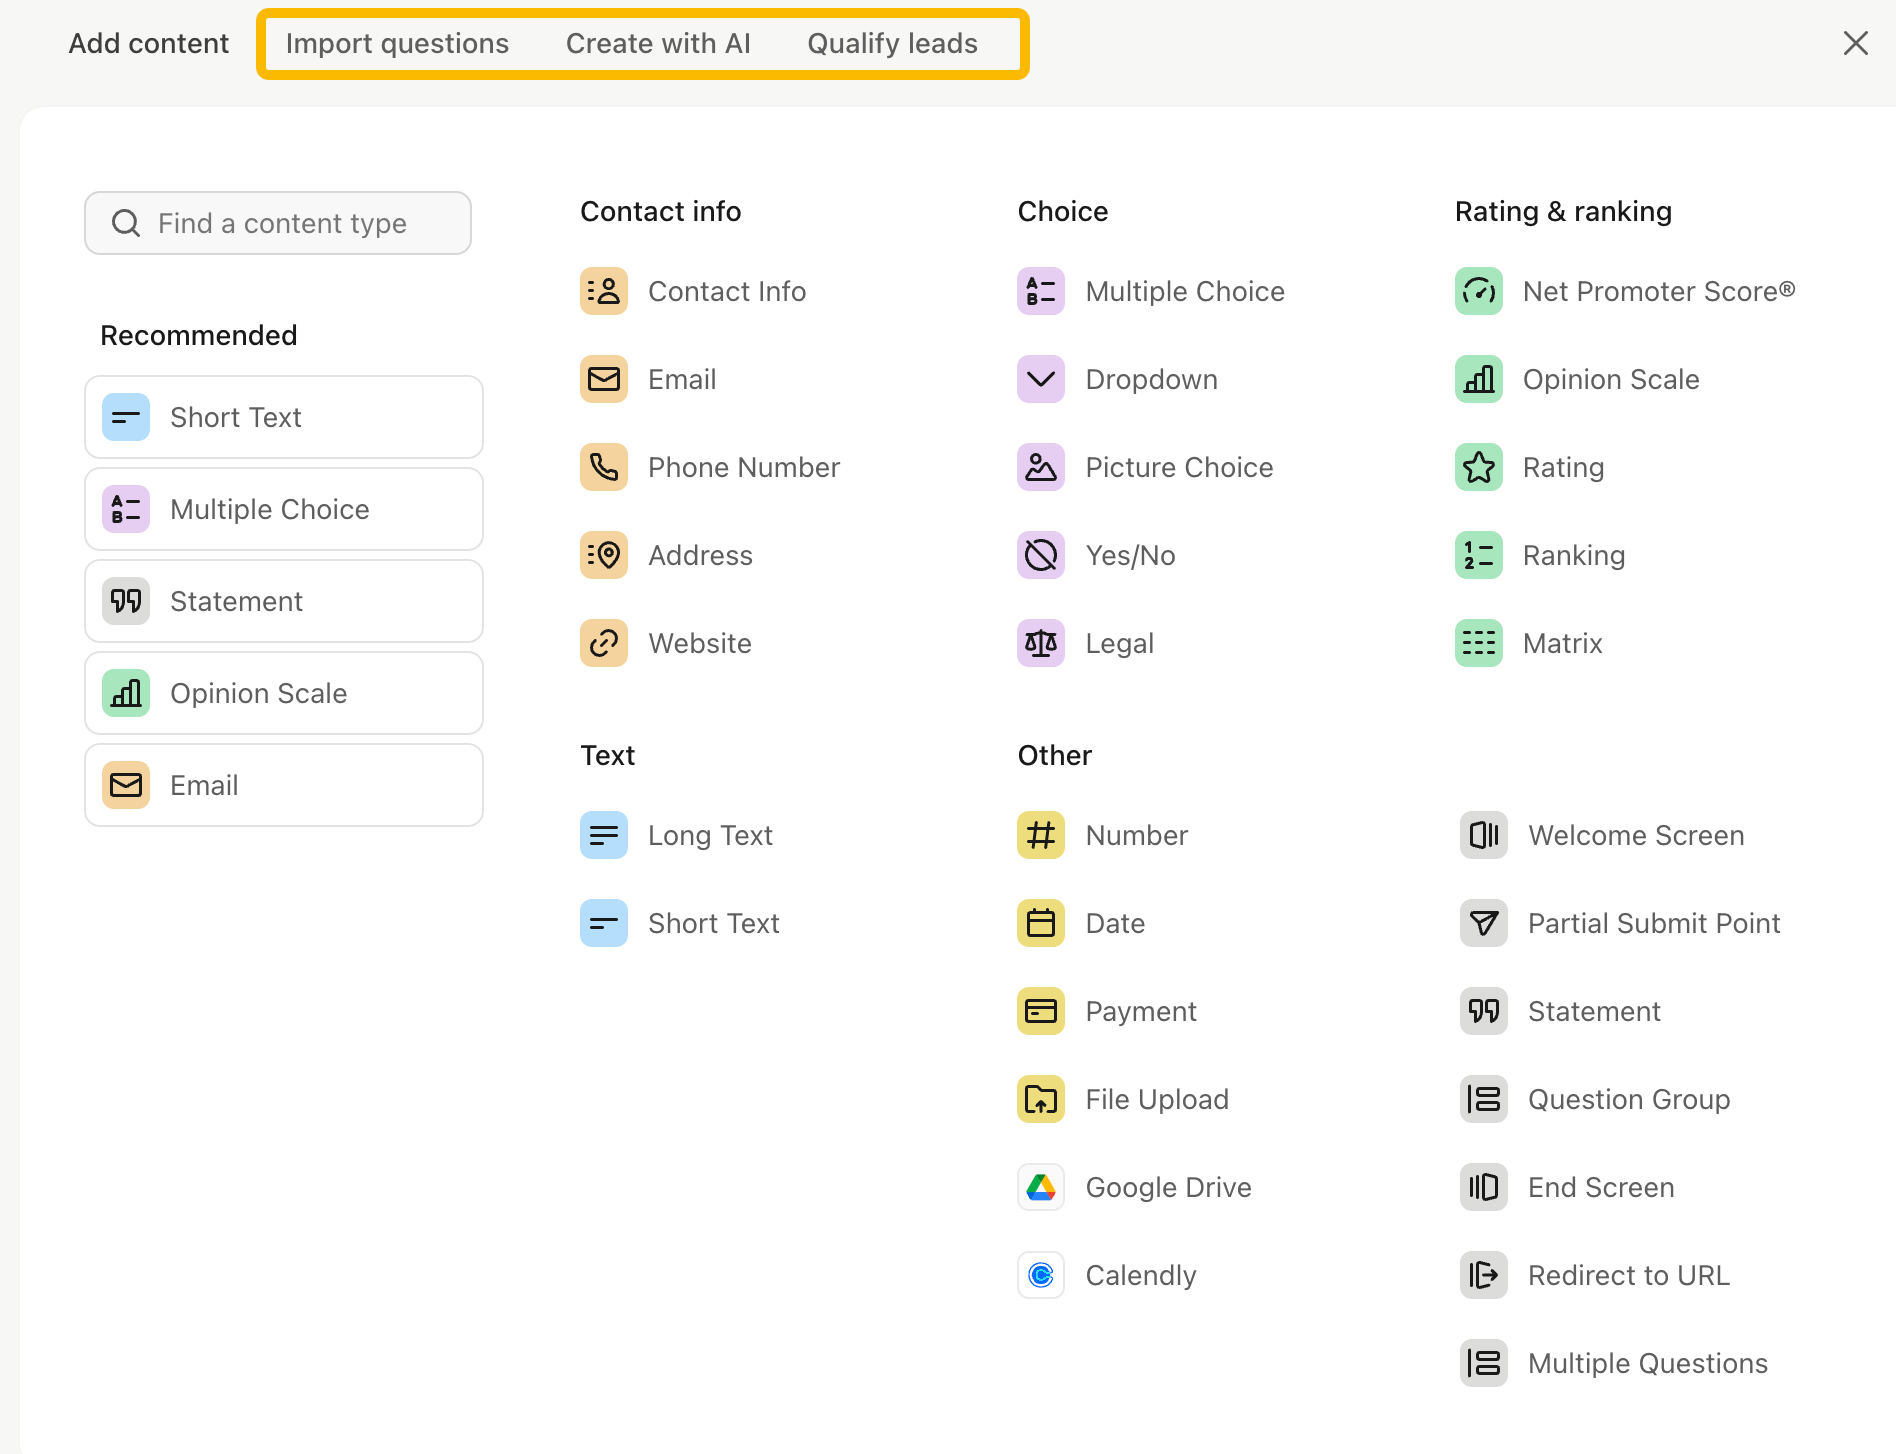Focus the Find a content type search field
Viewport: 1896px width, 1454px height.
(x=278, y=223)
